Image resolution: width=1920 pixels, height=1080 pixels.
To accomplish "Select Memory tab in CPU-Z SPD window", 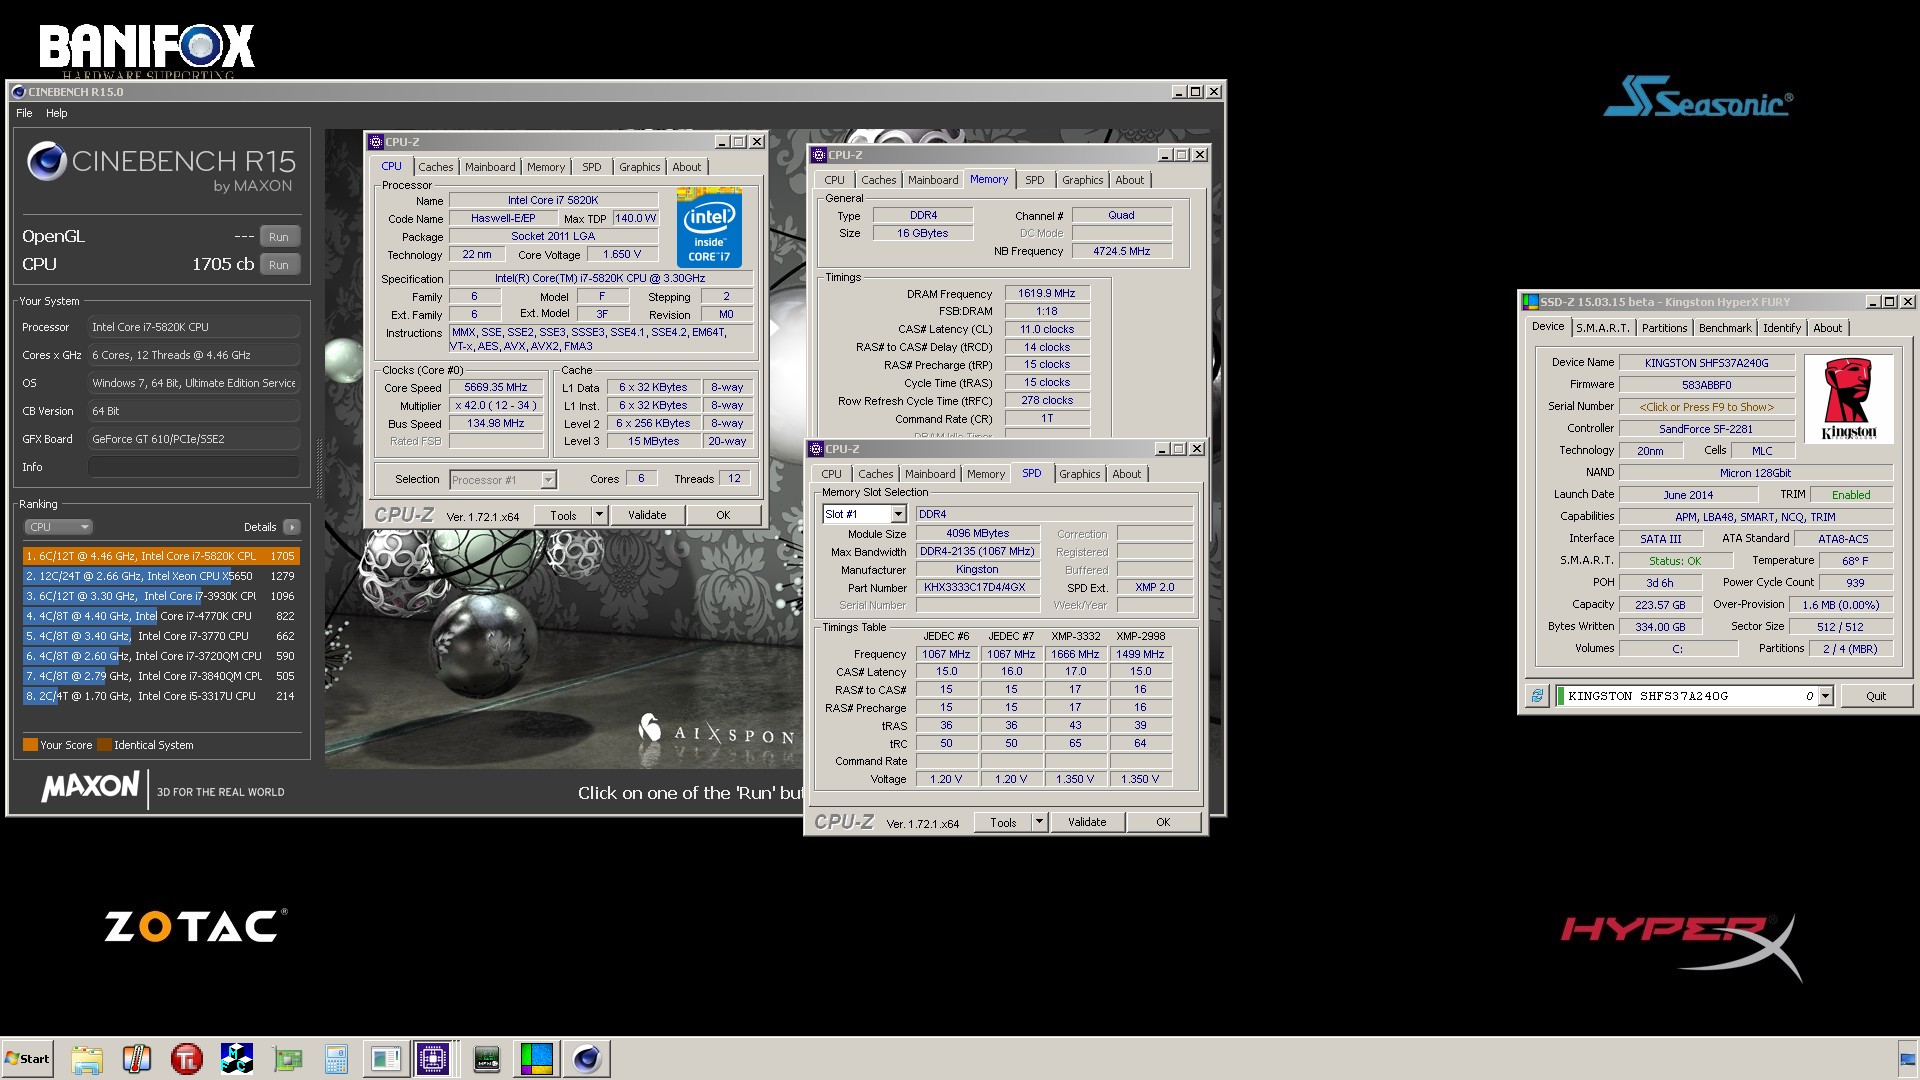I will [985, 474].
